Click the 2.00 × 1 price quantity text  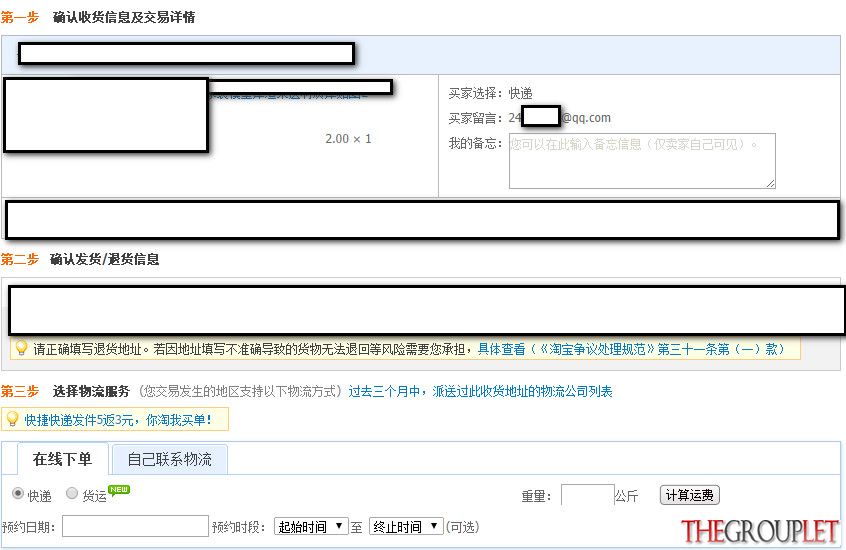tap(348, 139)
